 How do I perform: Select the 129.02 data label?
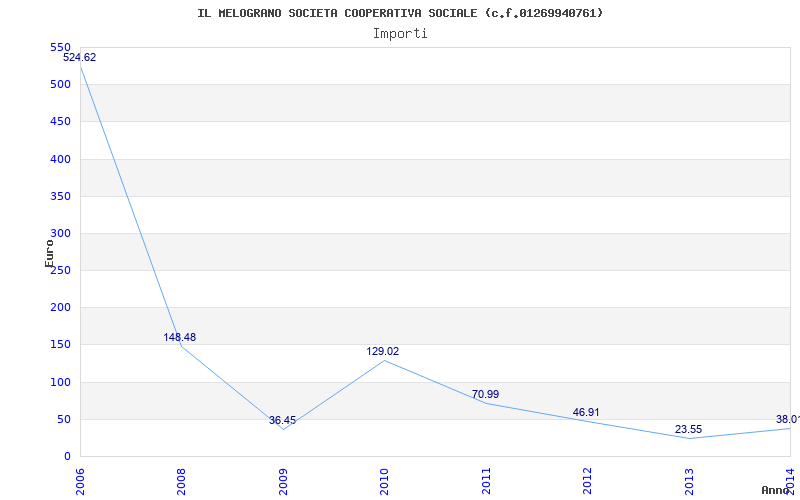[383, 352]
